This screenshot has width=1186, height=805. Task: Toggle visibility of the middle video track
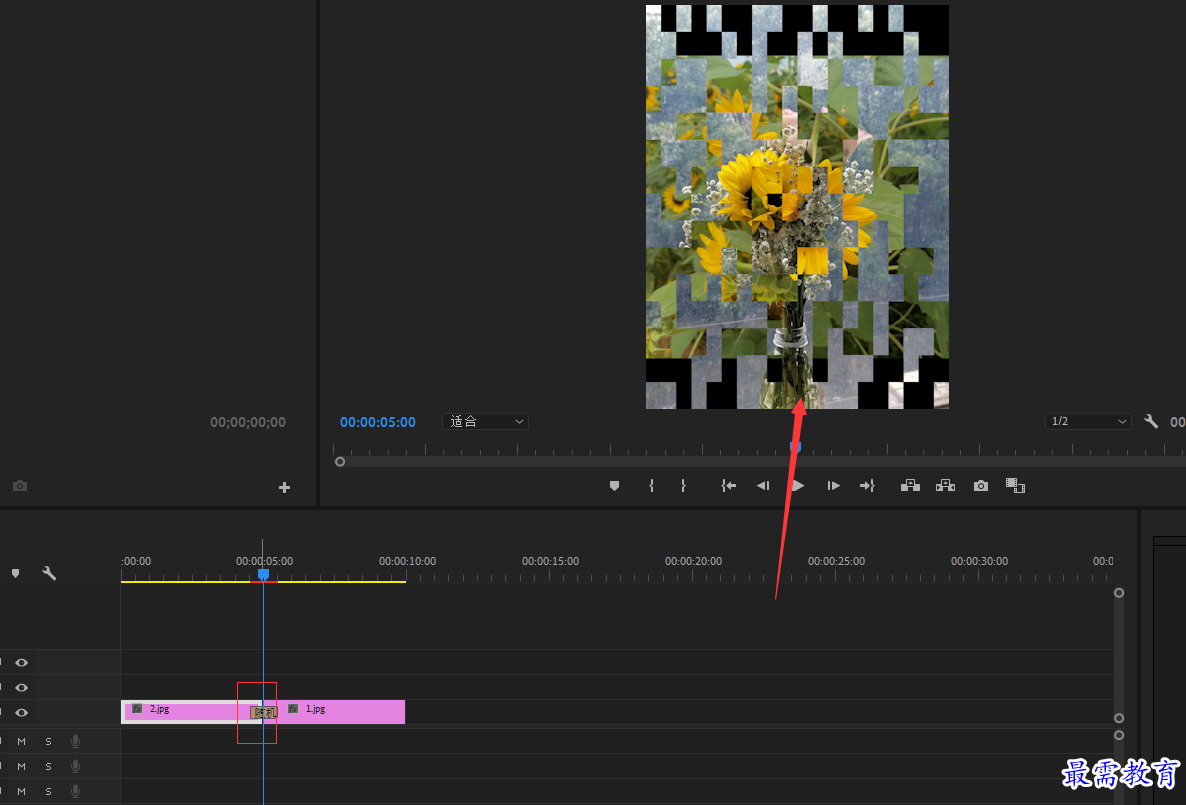21,688
